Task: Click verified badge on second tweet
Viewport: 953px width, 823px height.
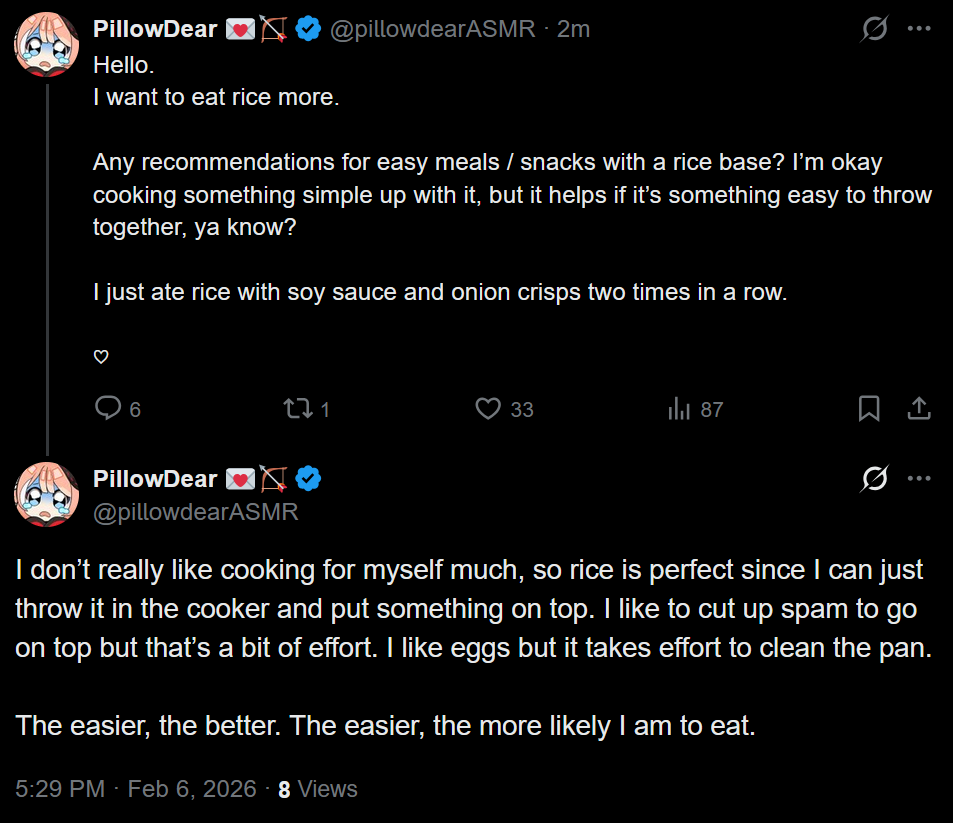Action: tap(308, 479)
